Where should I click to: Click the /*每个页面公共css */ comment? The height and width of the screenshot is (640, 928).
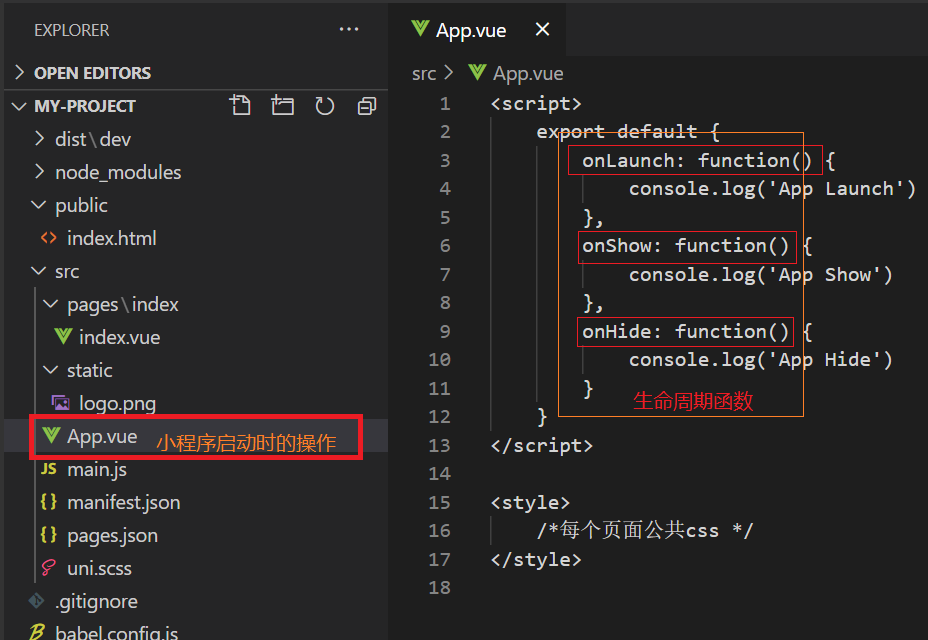click(x=645, y=530)
